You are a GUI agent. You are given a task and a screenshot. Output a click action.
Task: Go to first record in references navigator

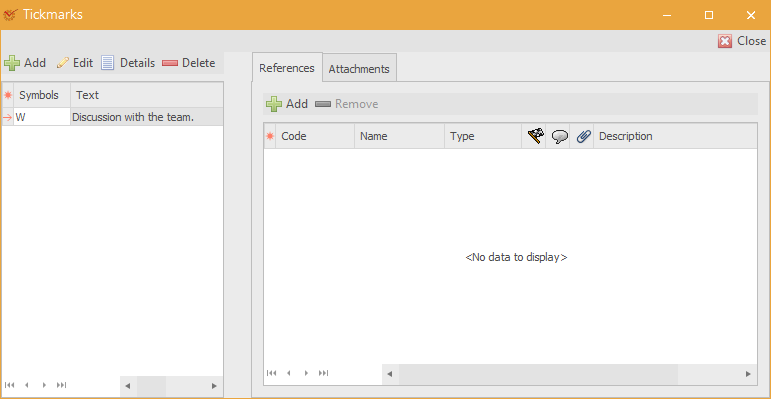click(271, 373)
